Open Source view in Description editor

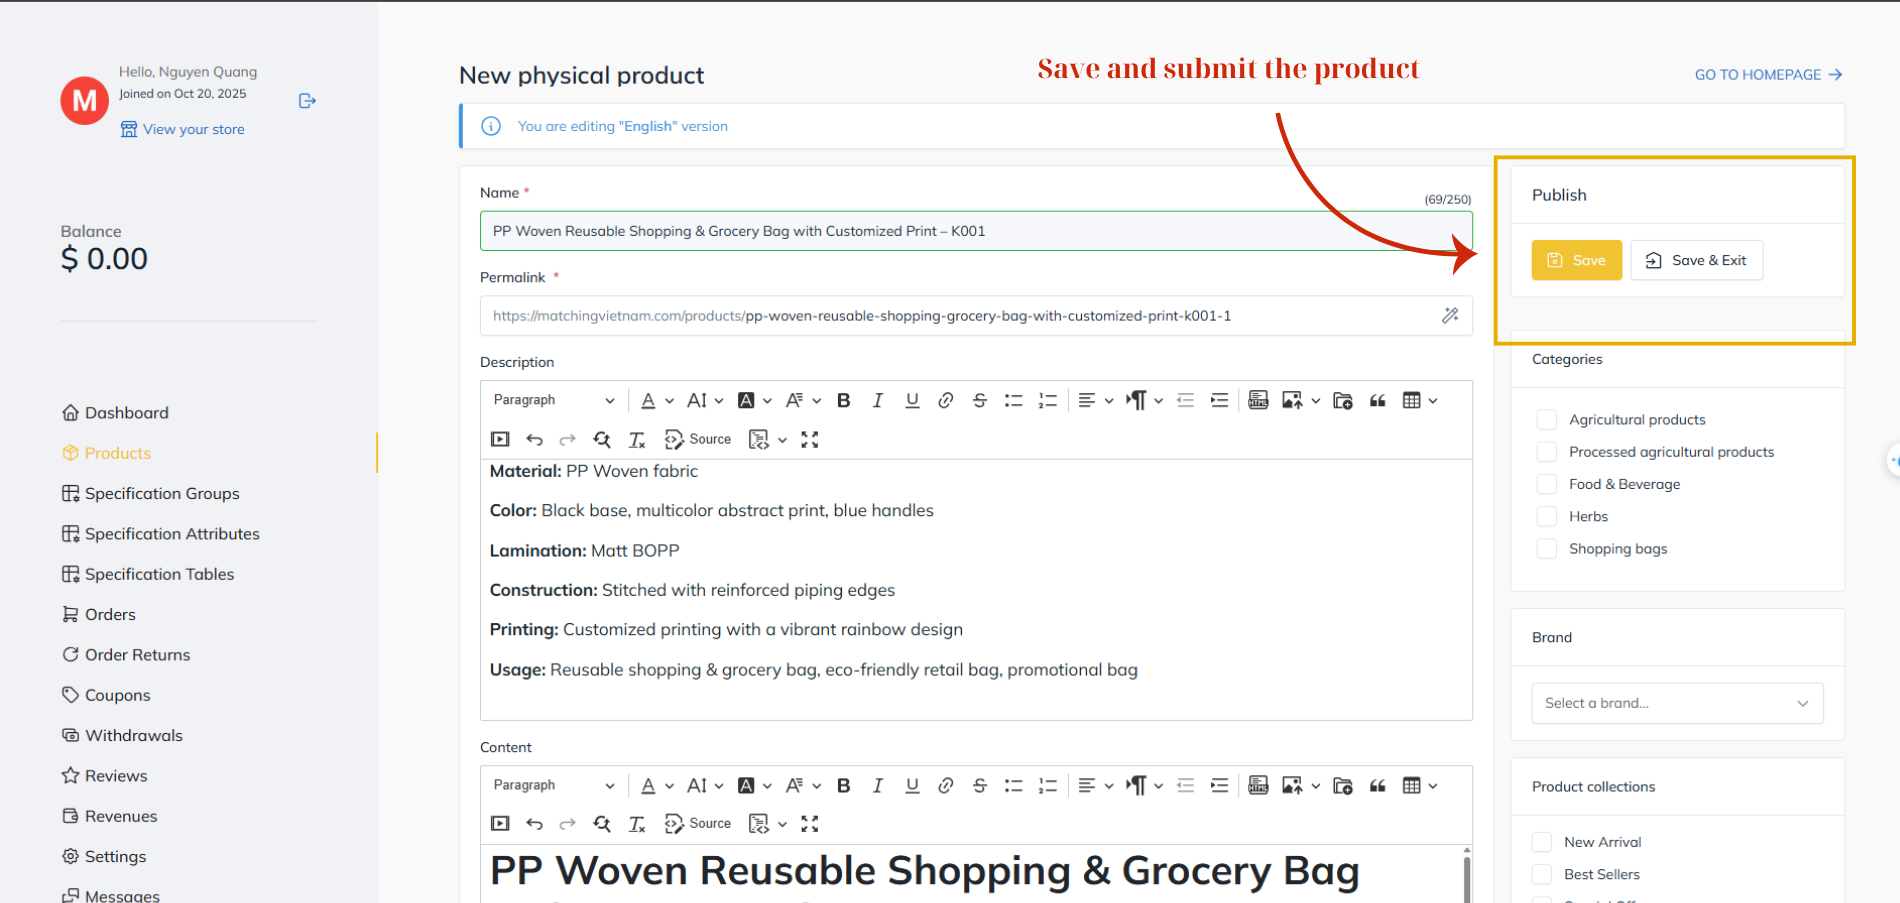click(698, 439)
